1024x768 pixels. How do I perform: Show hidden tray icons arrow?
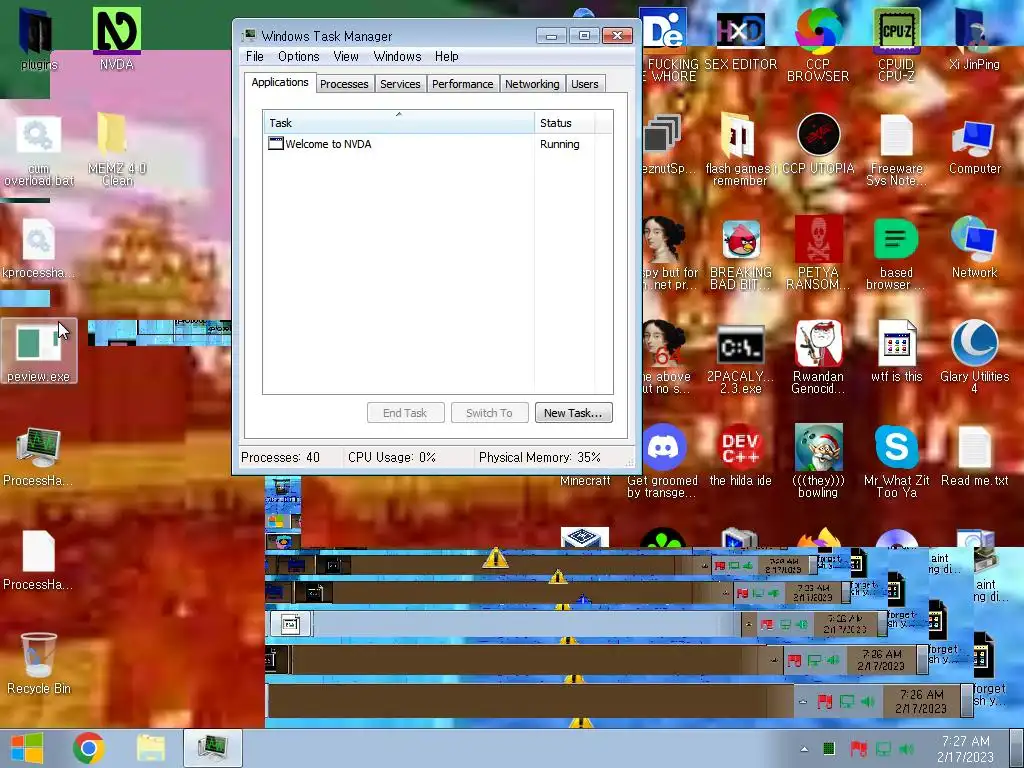tap(804, 749)
